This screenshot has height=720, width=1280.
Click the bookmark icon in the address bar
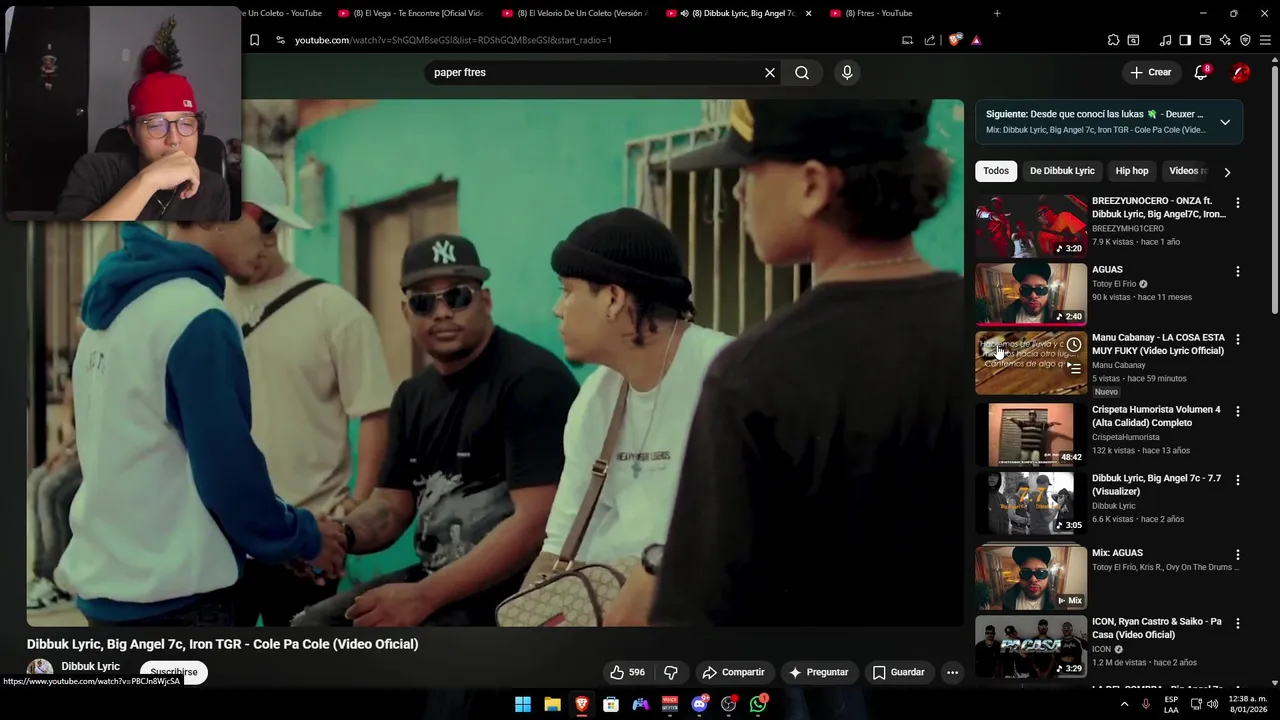254,40
